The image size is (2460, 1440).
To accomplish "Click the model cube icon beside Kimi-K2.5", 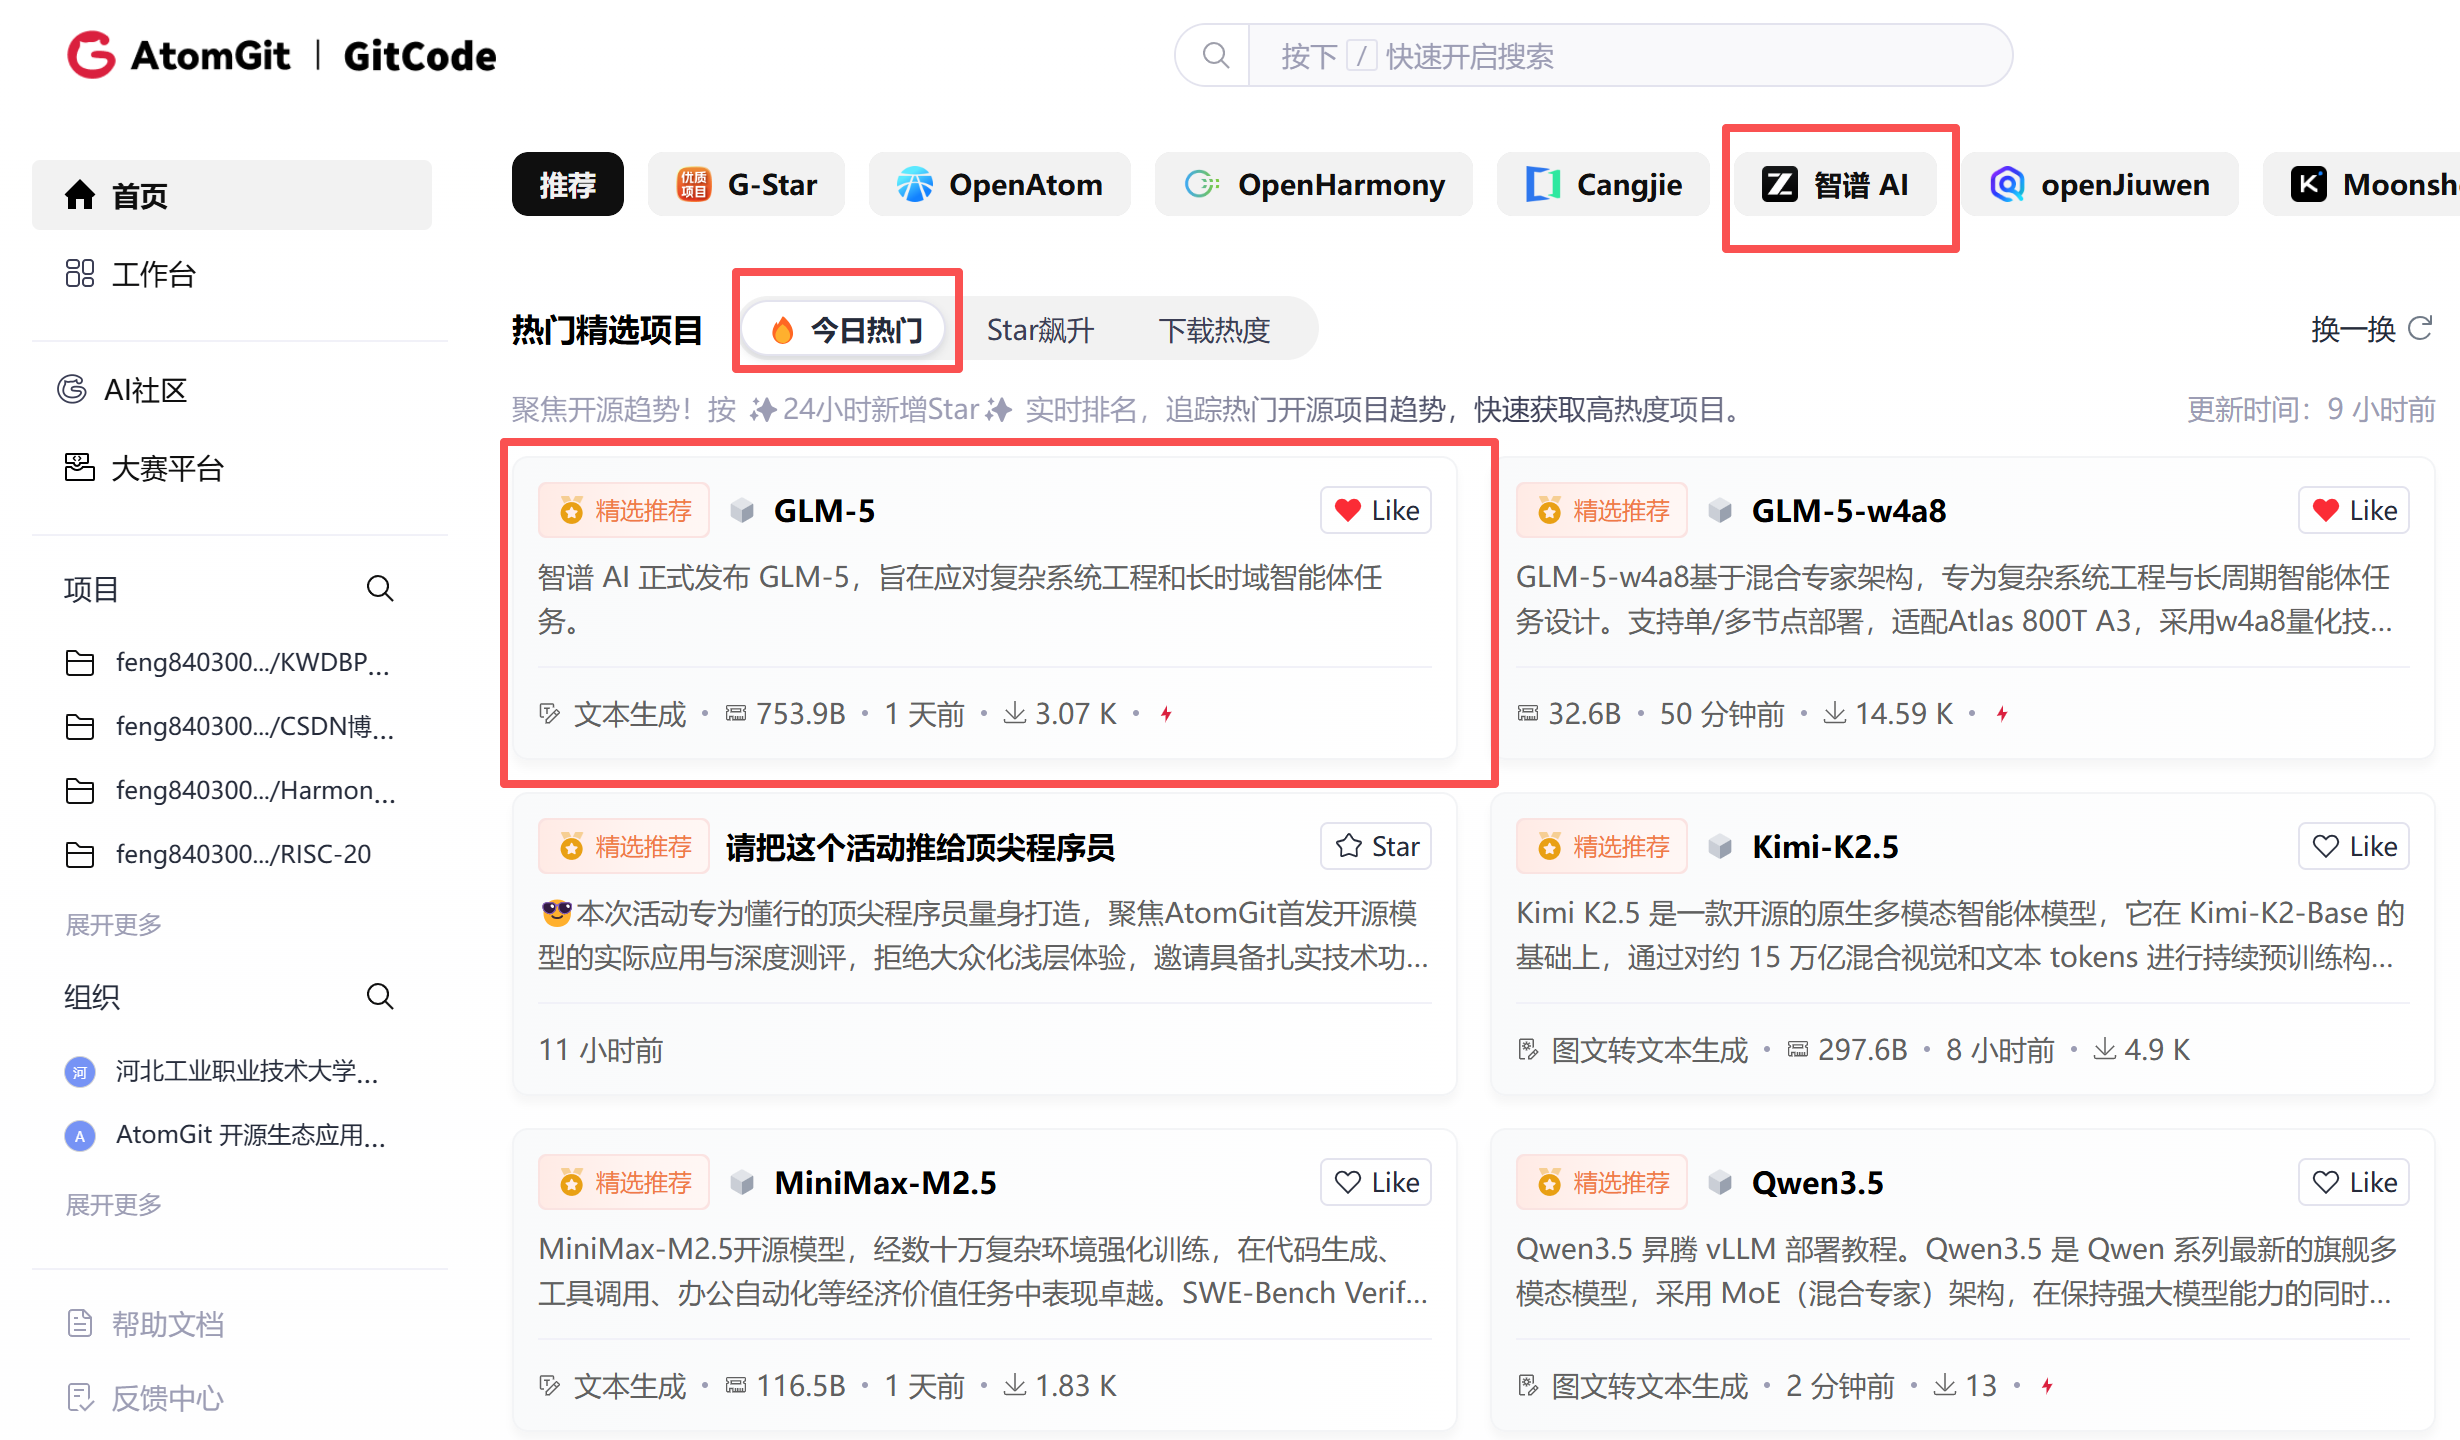I will [x=1720, y=847].
